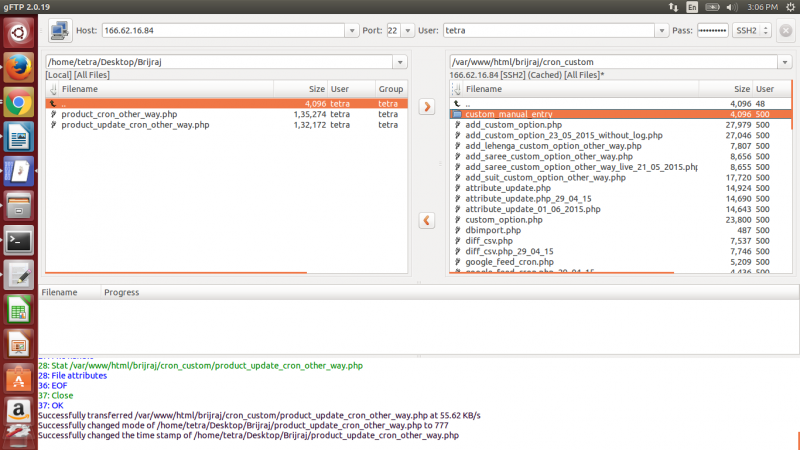
Task: Open the text editor launcher icon
Action: [19, 276]
